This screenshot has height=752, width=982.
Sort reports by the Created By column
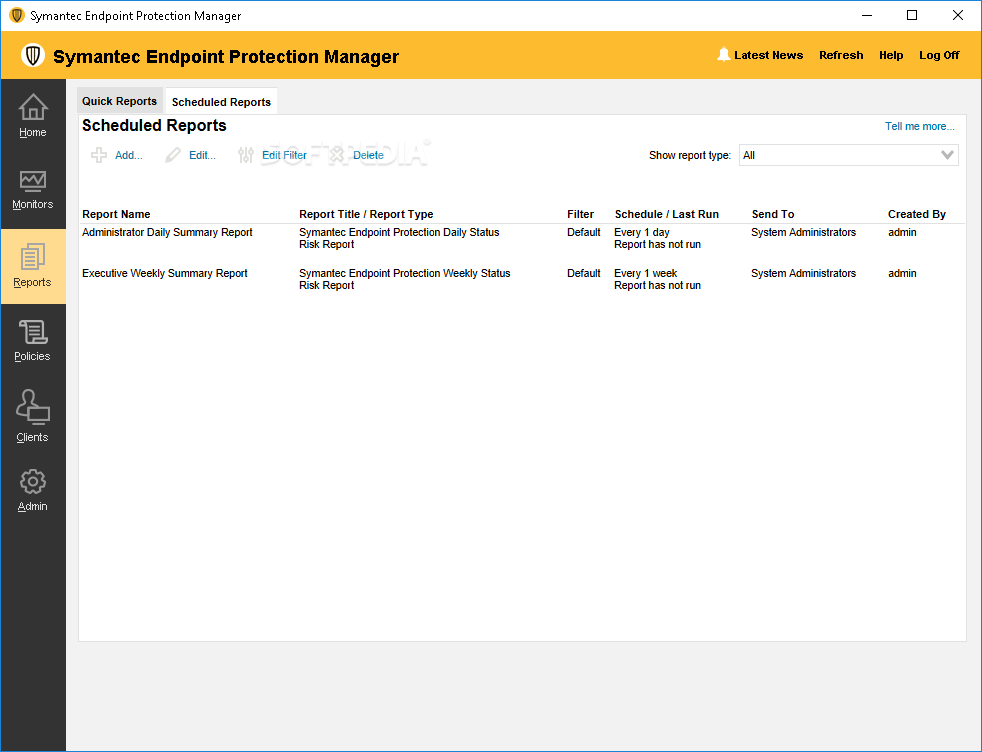tap(917, 213)
